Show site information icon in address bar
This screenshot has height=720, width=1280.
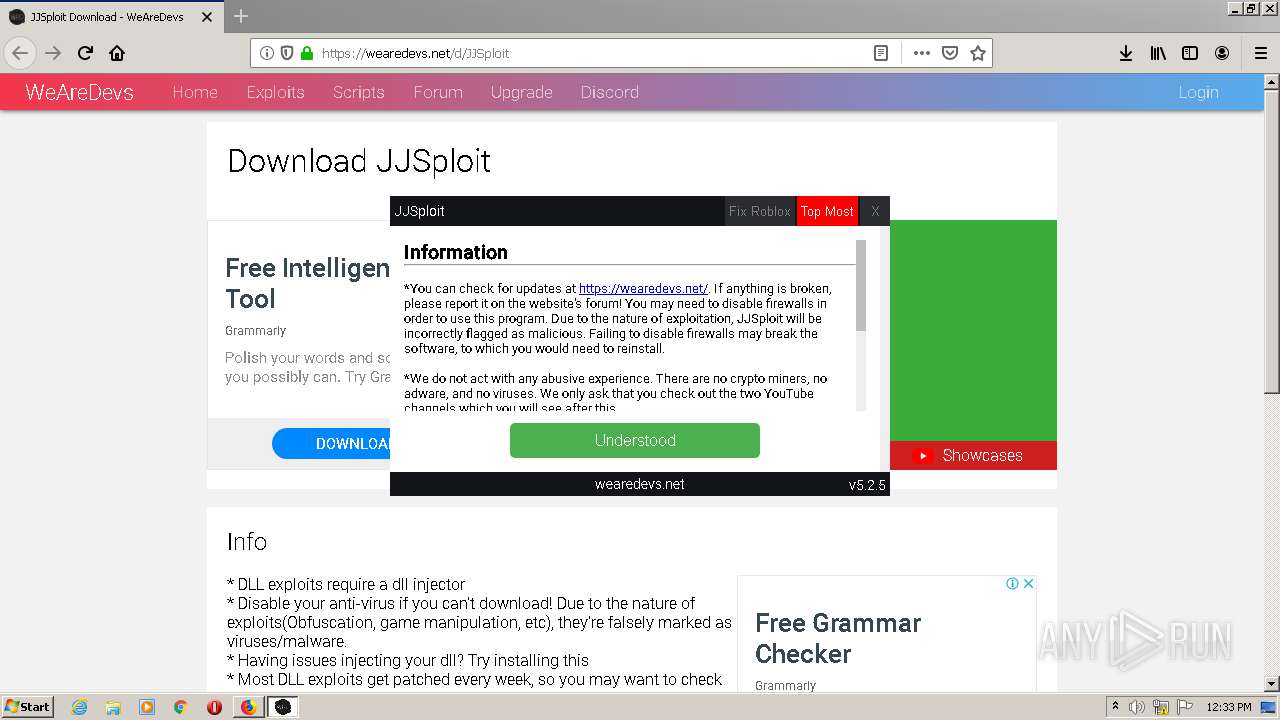point(267,53)
